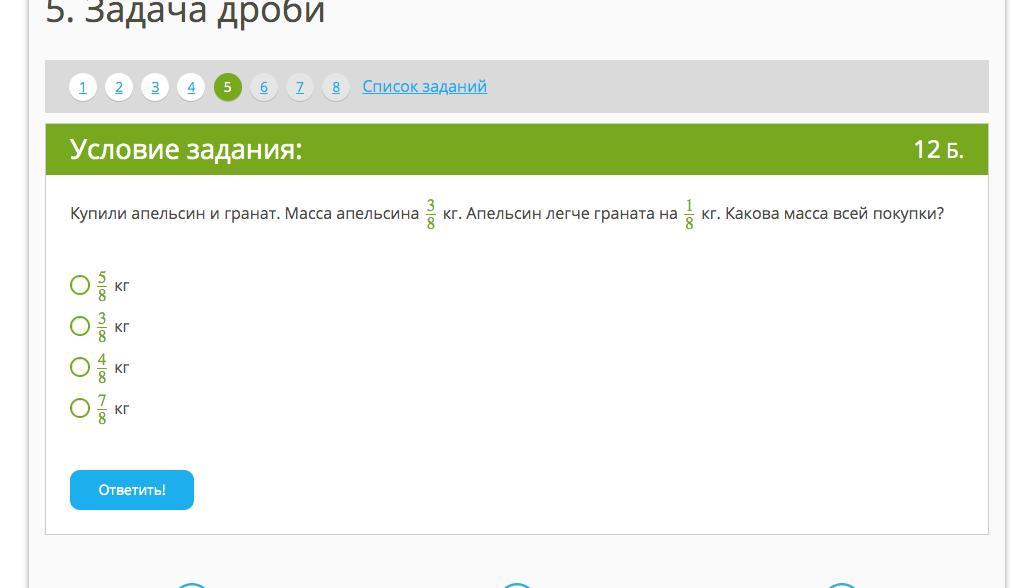Select current task number 5 circle
The image size is (1010, 588).
[227, 88]
